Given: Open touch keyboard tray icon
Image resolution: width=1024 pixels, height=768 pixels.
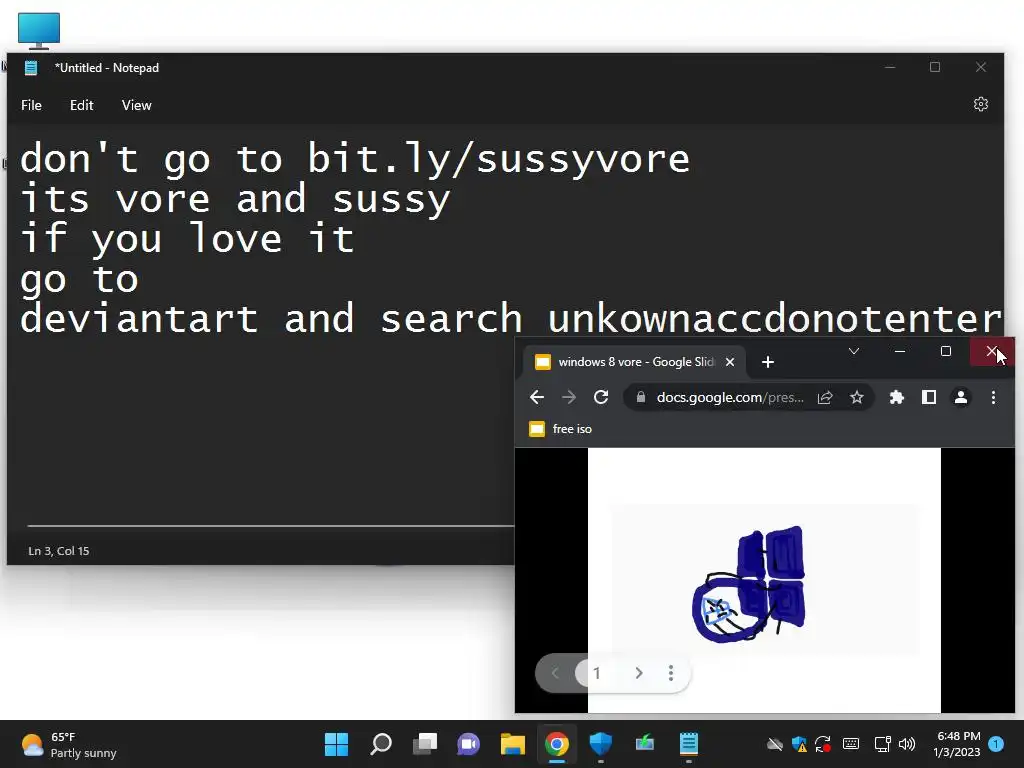Looking at the screenshot, I should [851, 744].
